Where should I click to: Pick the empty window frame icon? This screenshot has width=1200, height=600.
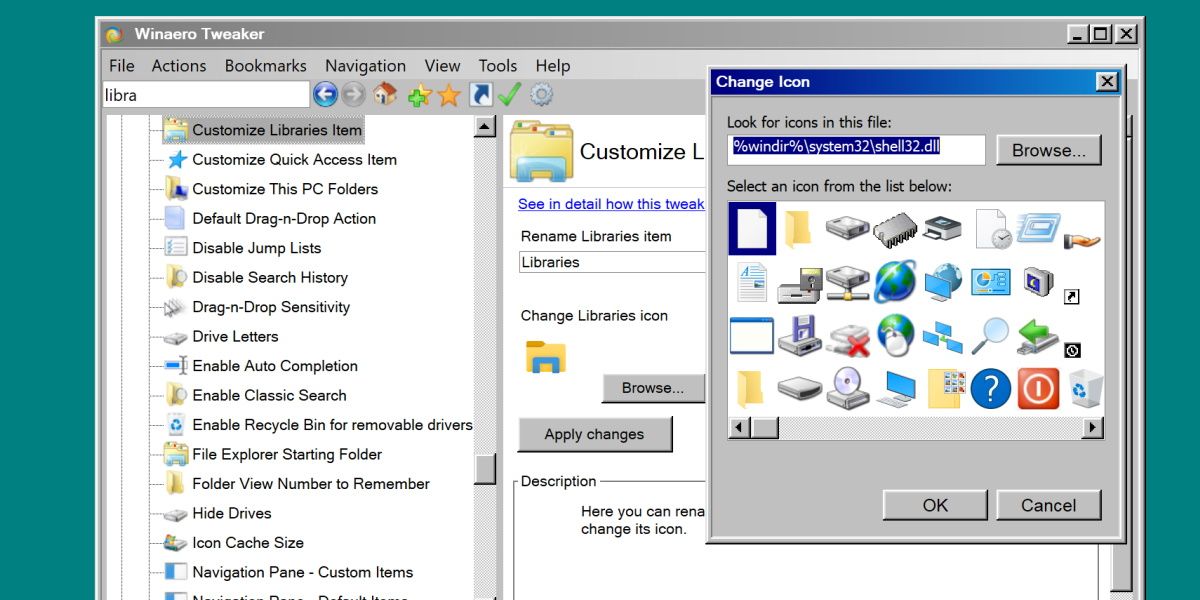[x=751, y=336]
